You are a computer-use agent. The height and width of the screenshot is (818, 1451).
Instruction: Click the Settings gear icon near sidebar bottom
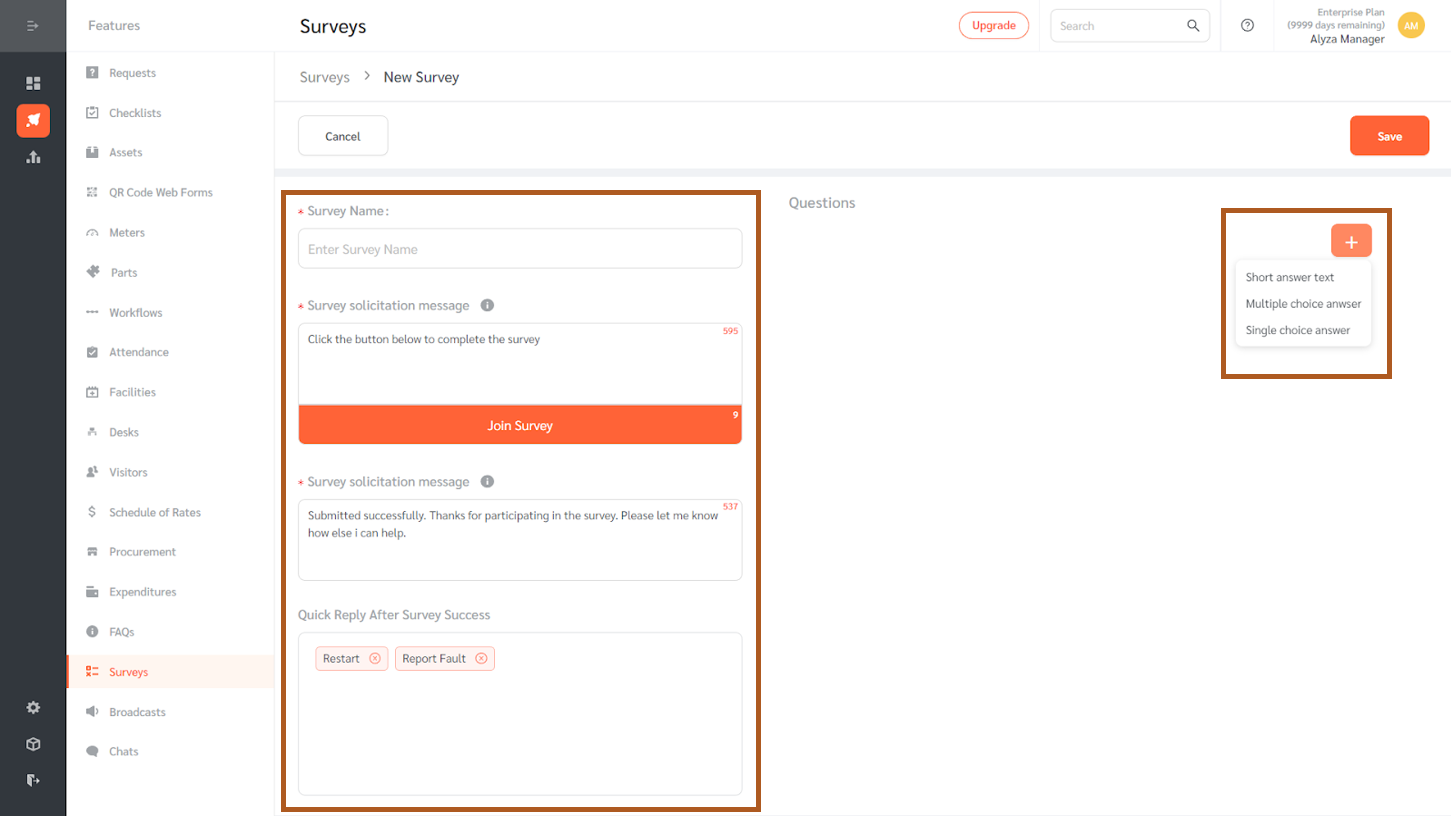33,707
